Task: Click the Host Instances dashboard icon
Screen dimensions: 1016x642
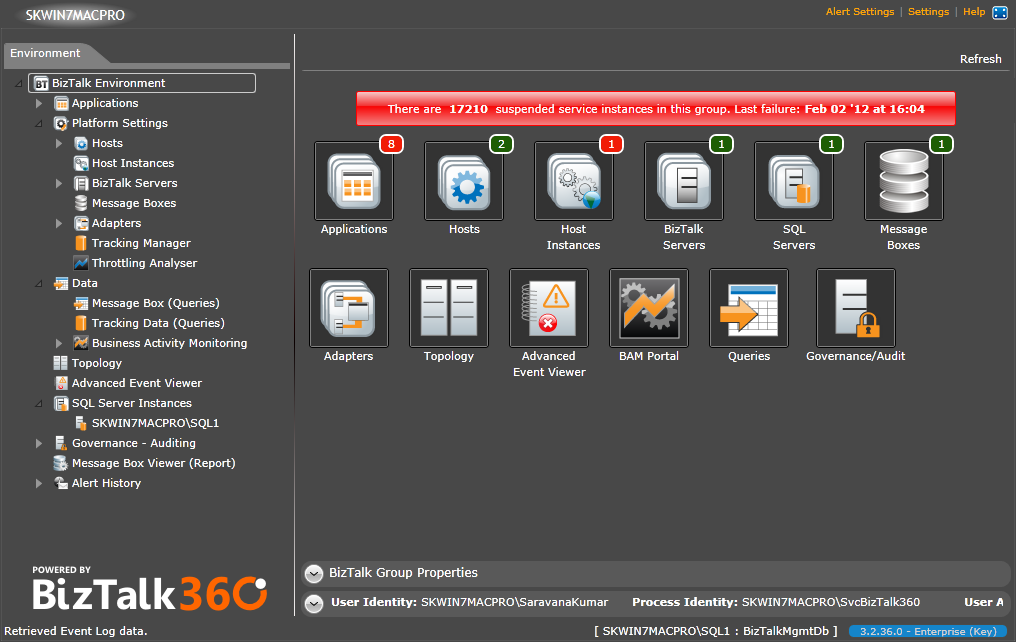Action: click(x=574, y=181)
